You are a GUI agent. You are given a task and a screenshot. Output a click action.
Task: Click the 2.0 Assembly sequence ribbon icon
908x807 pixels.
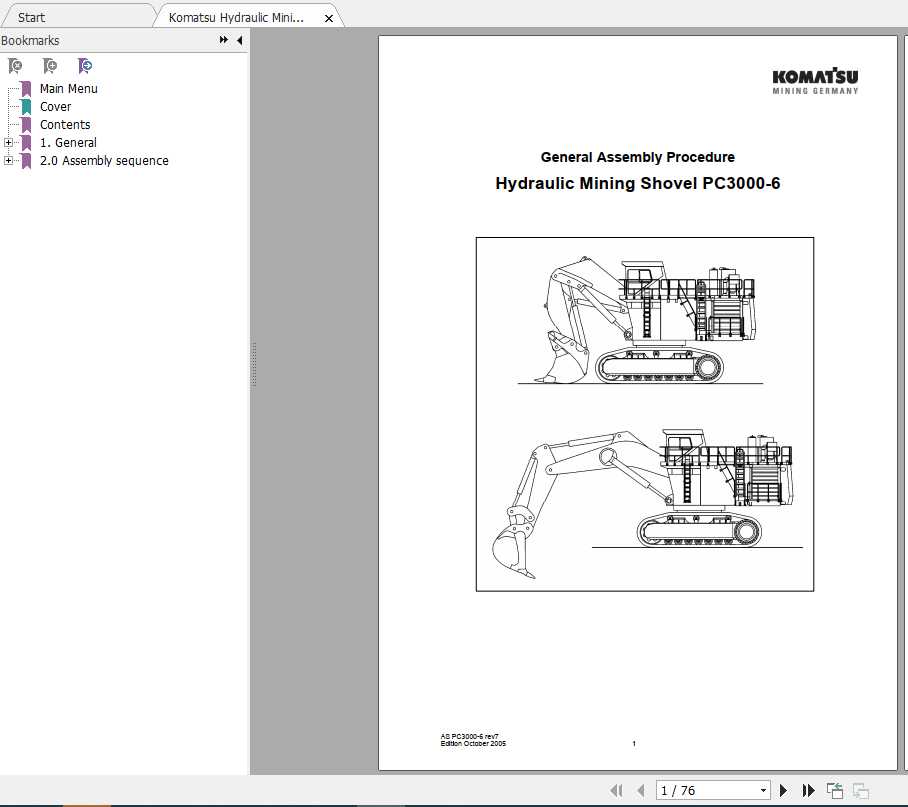[26, 160]
